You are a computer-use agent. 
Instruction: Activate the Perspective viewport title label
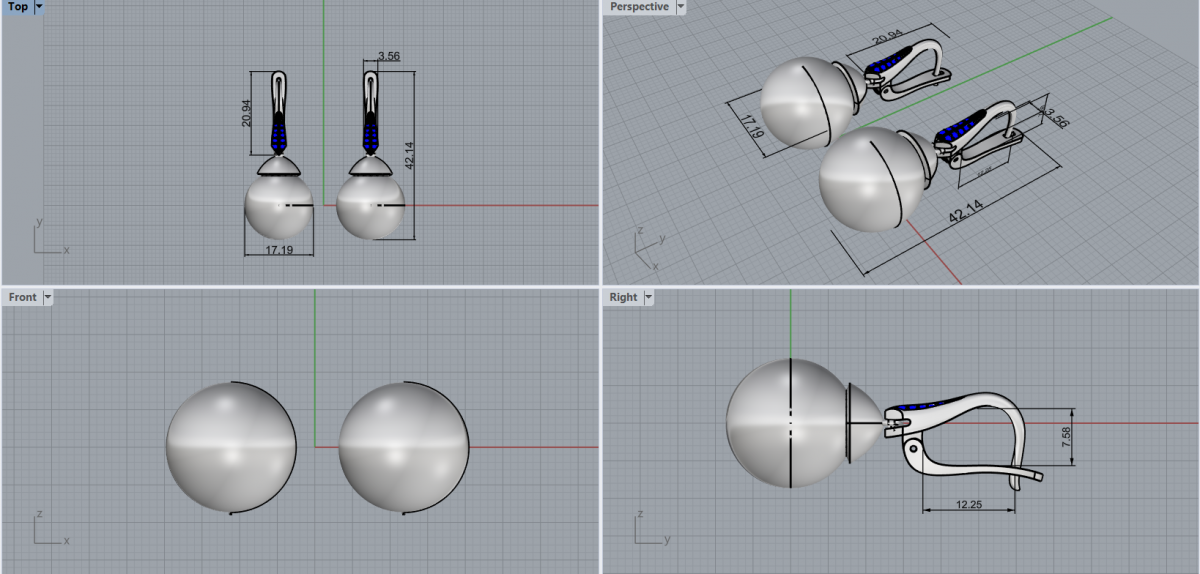click(639, 7)
